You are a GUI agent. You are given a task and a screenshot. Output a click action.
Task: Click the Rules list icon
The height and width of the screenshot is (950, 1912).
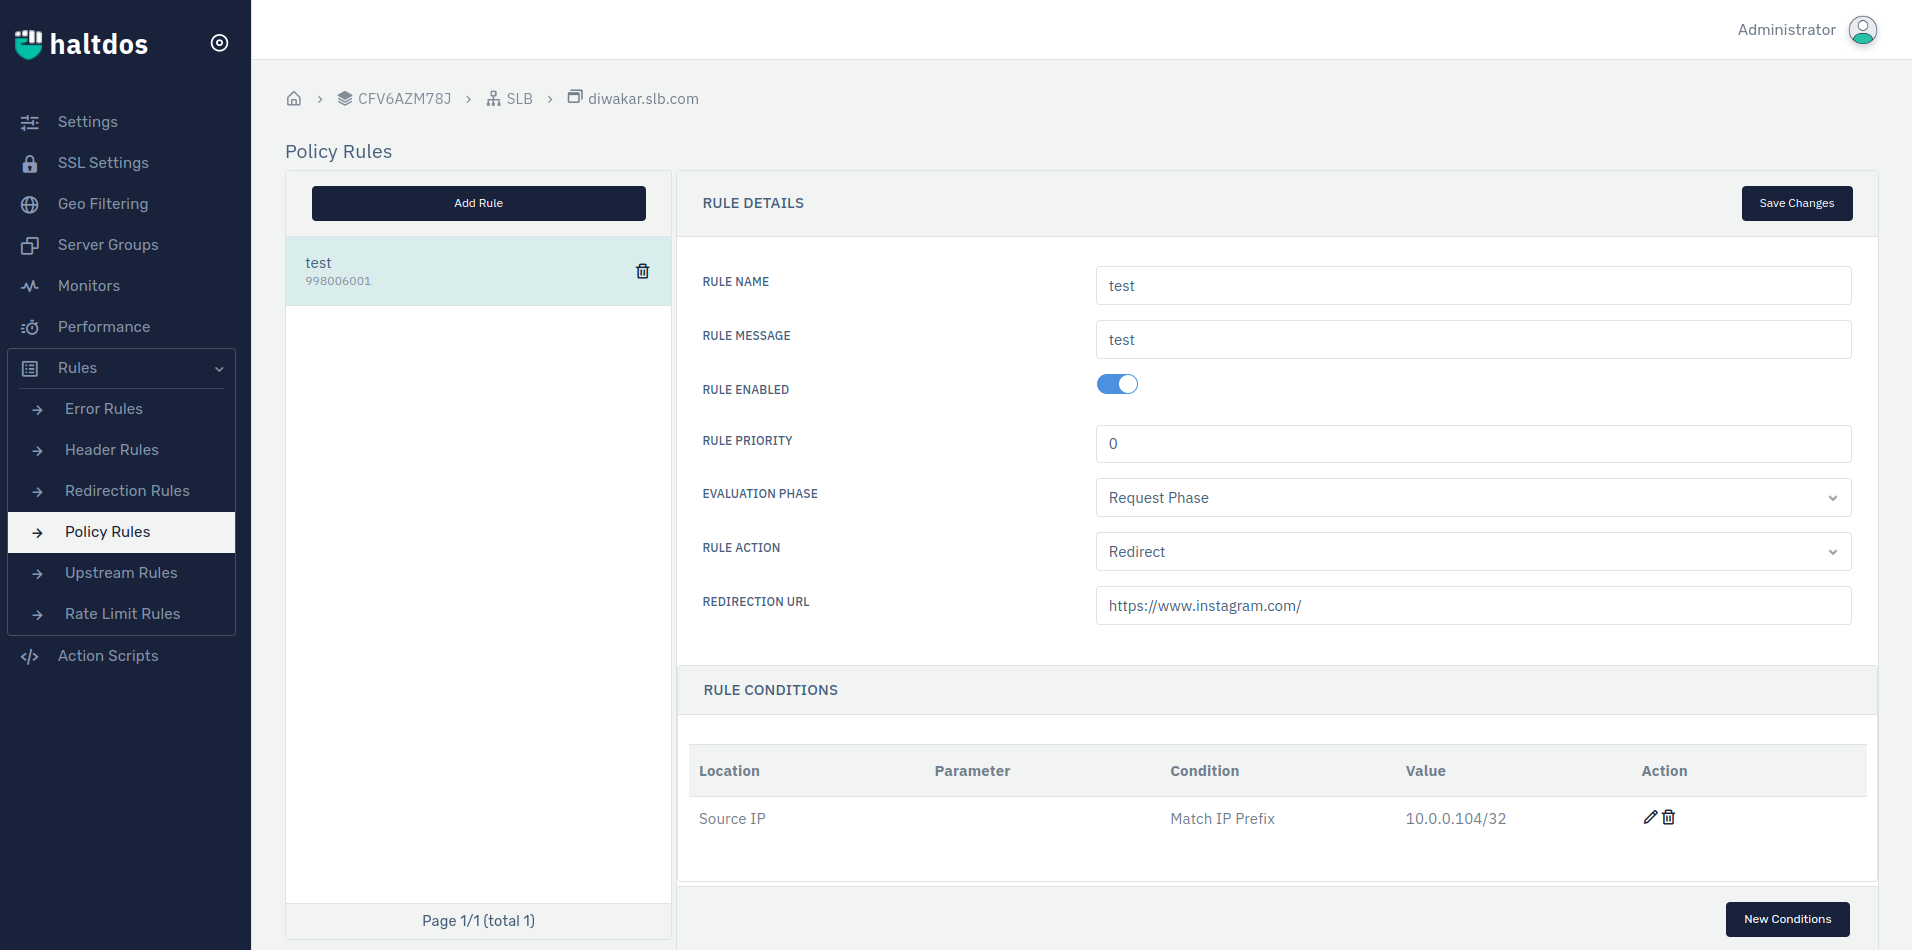tap(30, 368)
